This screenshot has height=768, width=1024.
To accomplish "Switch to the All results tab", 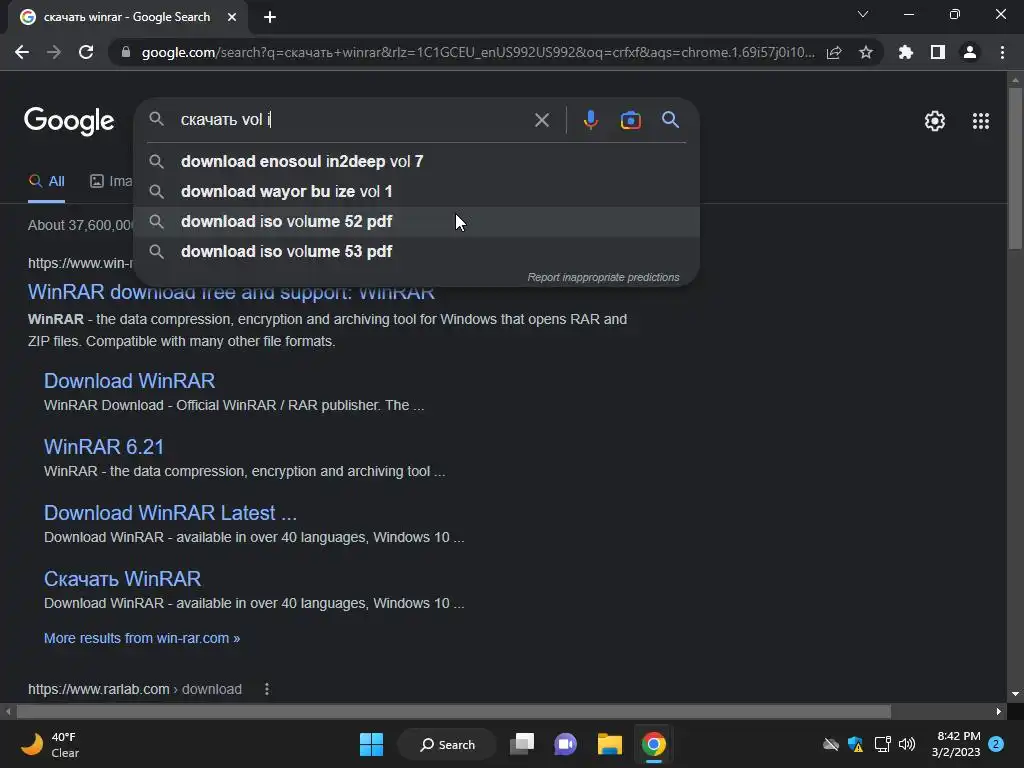I will coord(46,182).
